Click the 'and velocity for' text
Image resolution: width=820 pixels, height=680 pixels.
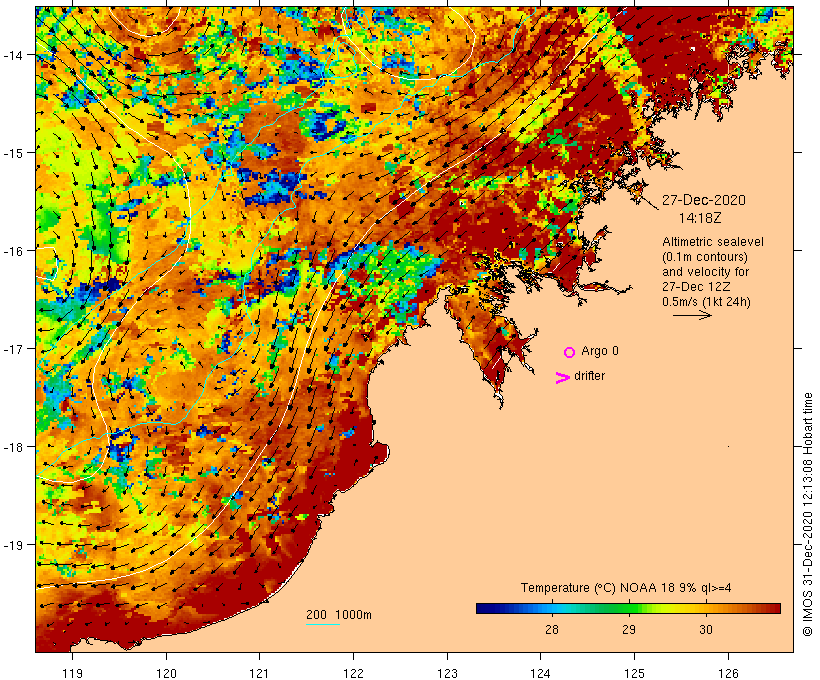click(x=705, y=272)
